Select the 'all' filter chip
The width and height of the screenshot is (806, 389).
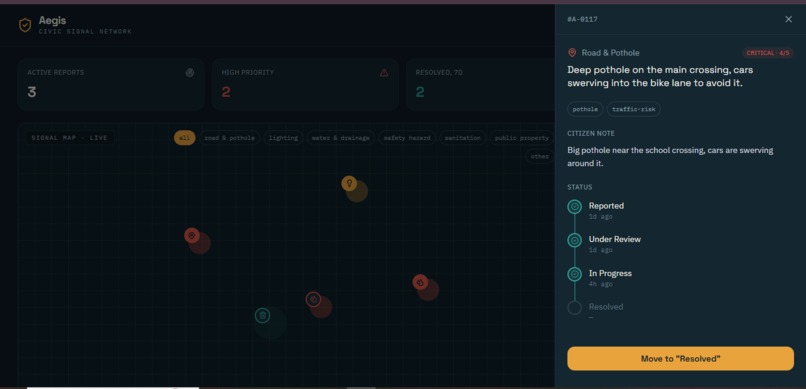185,138
